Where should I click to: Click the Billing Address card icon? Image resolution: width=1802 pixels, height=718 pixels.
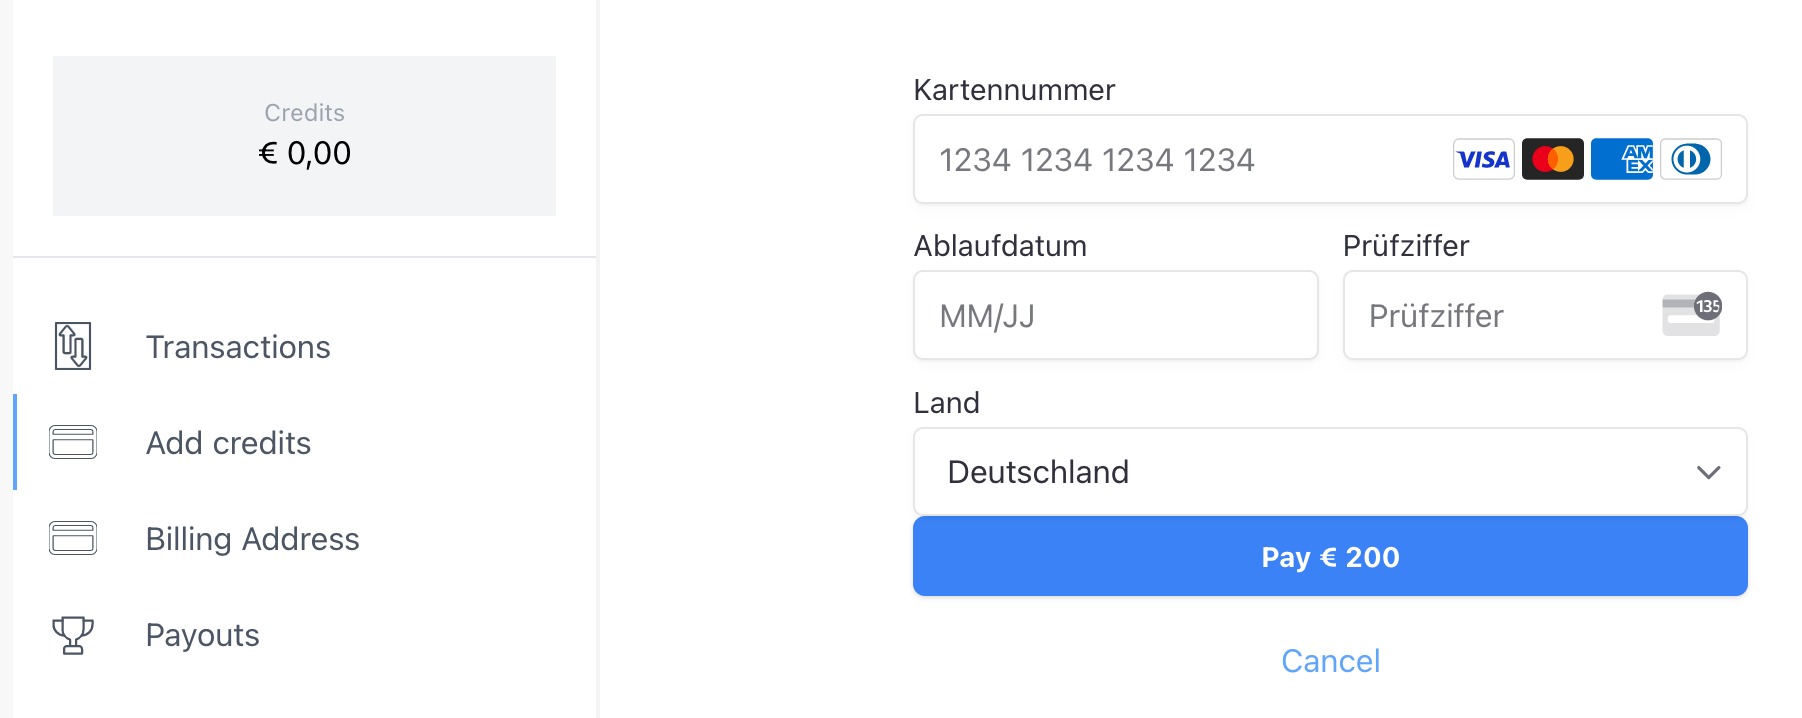click(x=73, y=538)
